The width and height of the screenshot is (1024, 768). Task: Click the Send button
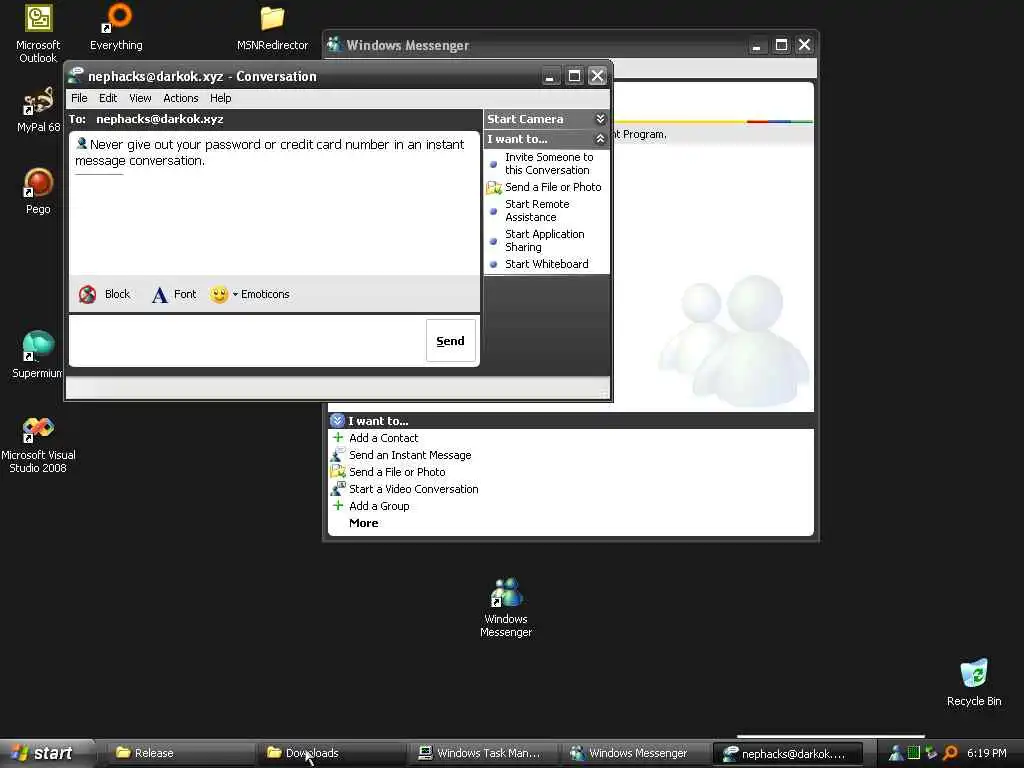(451, 340)
